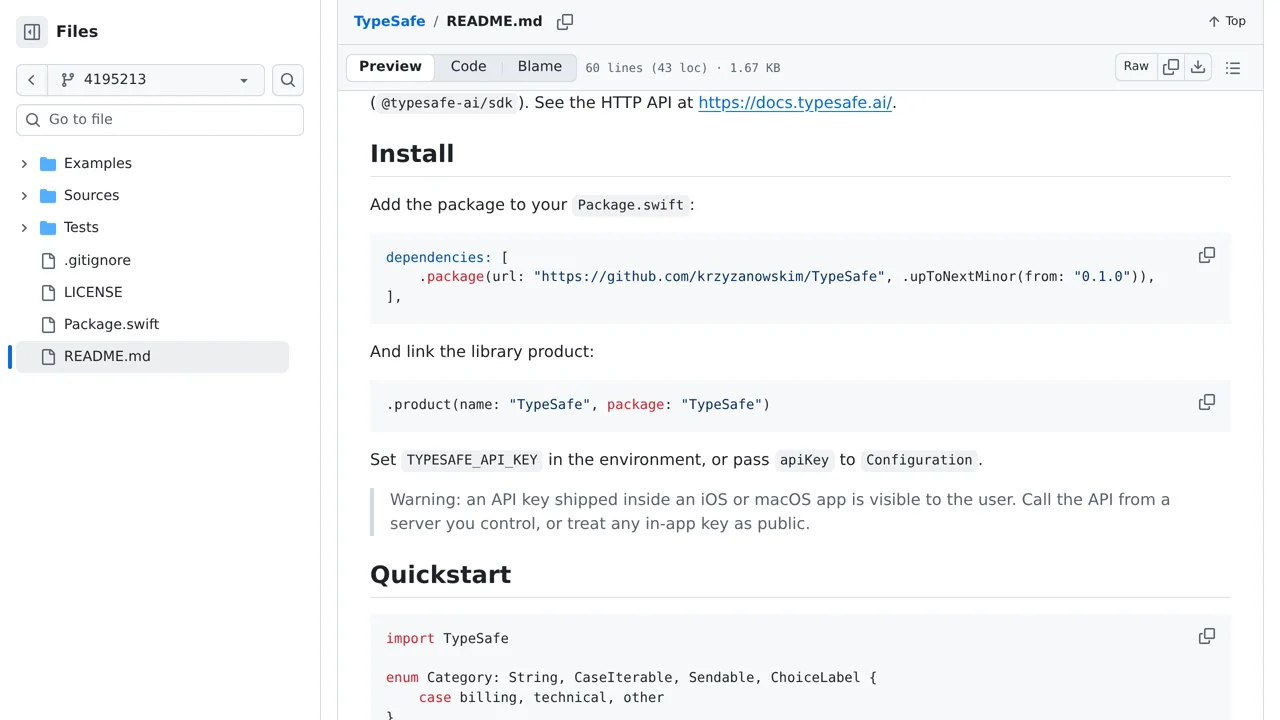Switch to the Preview tab

click(x=390, y=67)
